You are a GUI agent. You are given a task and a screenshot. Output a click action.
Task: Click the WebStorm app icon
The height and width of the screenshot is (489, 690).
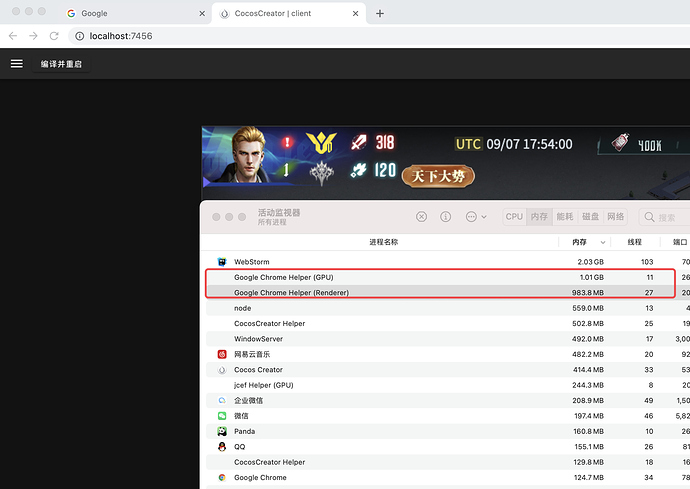tap(222, 262)
